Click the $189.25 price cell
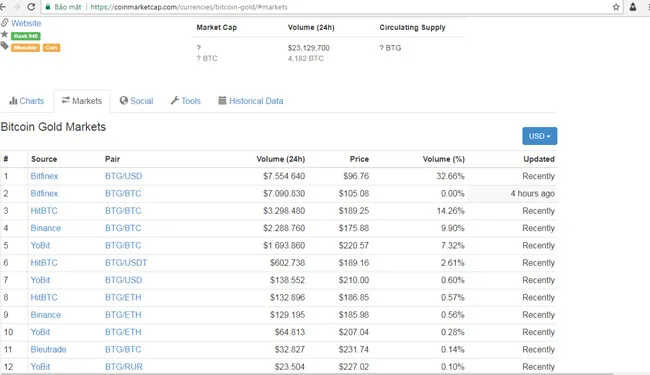 tap(354, 211)
